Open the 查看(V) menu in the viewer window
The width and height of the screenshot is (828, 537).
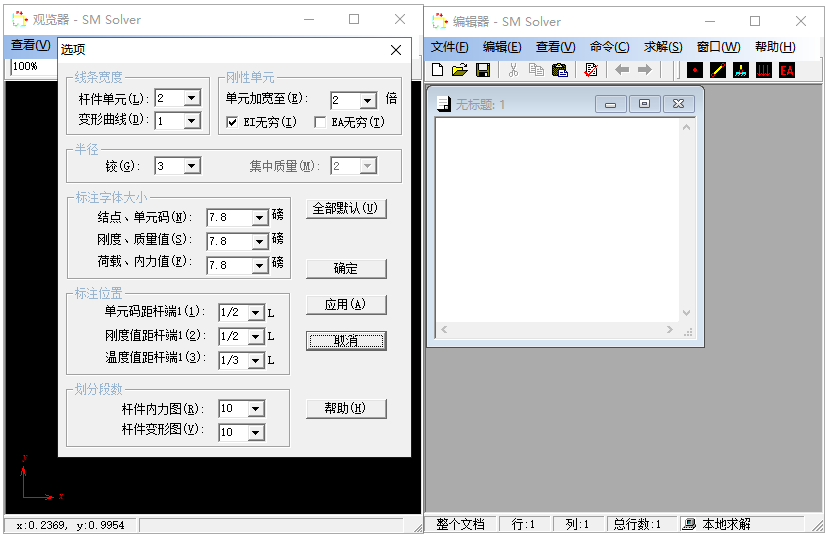[30, 45]
